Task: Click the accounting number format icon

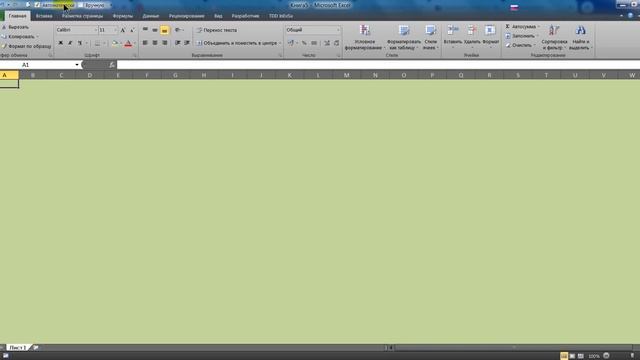Action: (291, 43)
